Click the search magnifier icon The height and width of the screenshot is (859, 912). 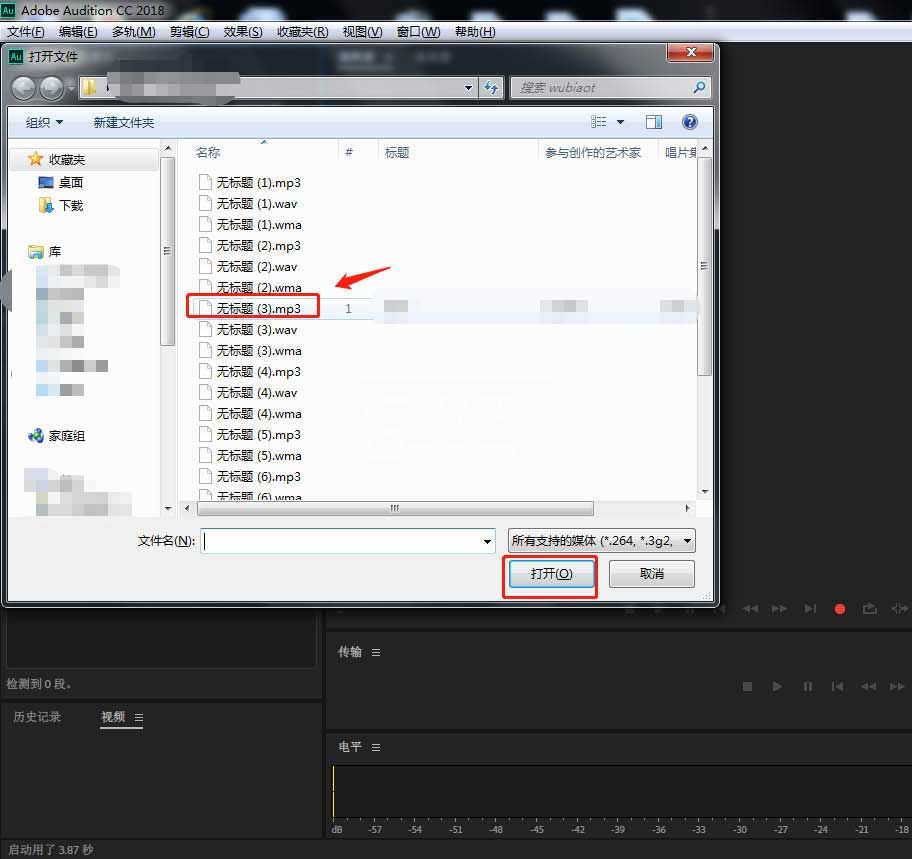699,87
